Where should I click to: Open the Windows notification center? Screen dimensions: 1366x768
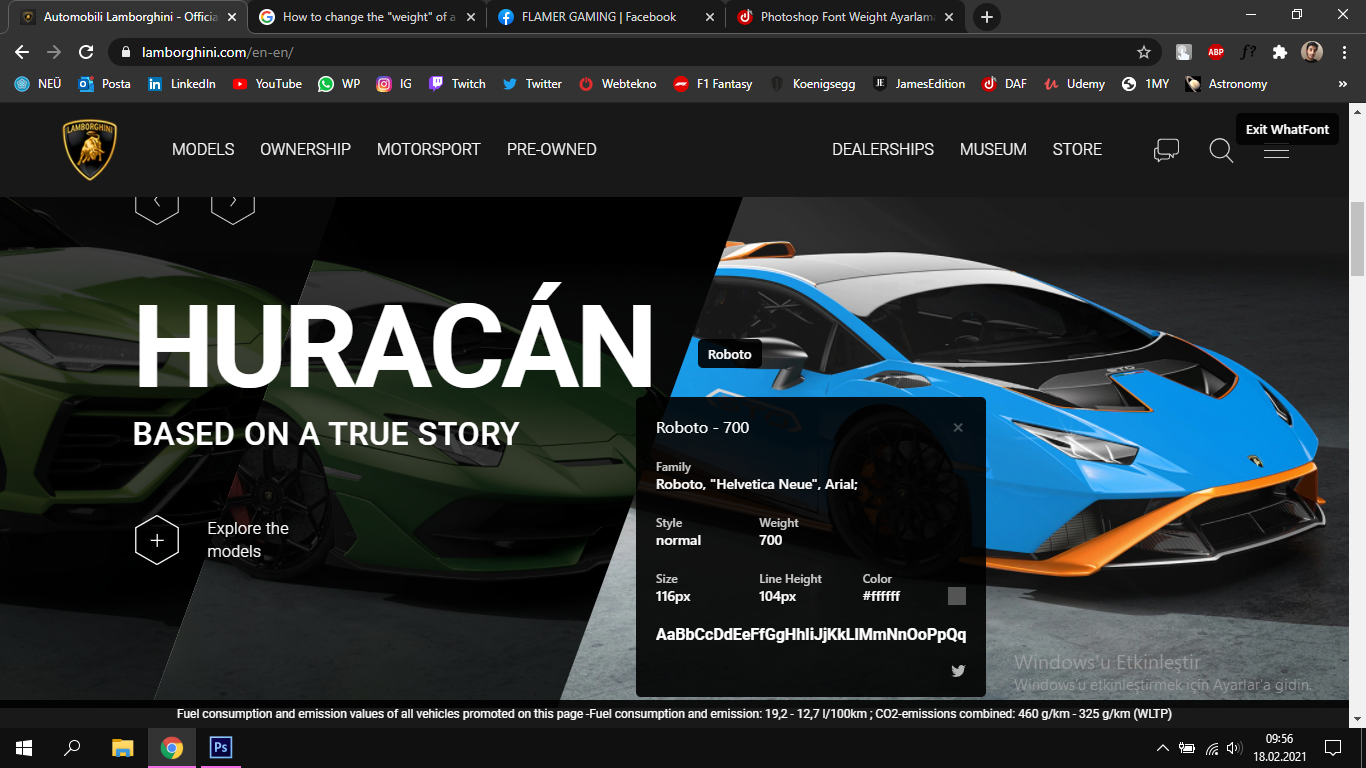pyautogui.click(x=1332, y=747)
